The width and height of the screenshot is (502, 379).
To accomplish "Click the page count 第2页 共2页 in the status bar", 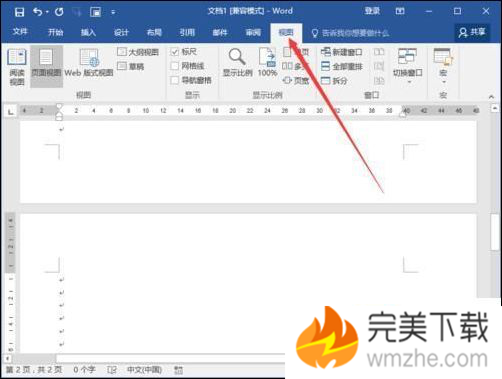I will [34, 370].
